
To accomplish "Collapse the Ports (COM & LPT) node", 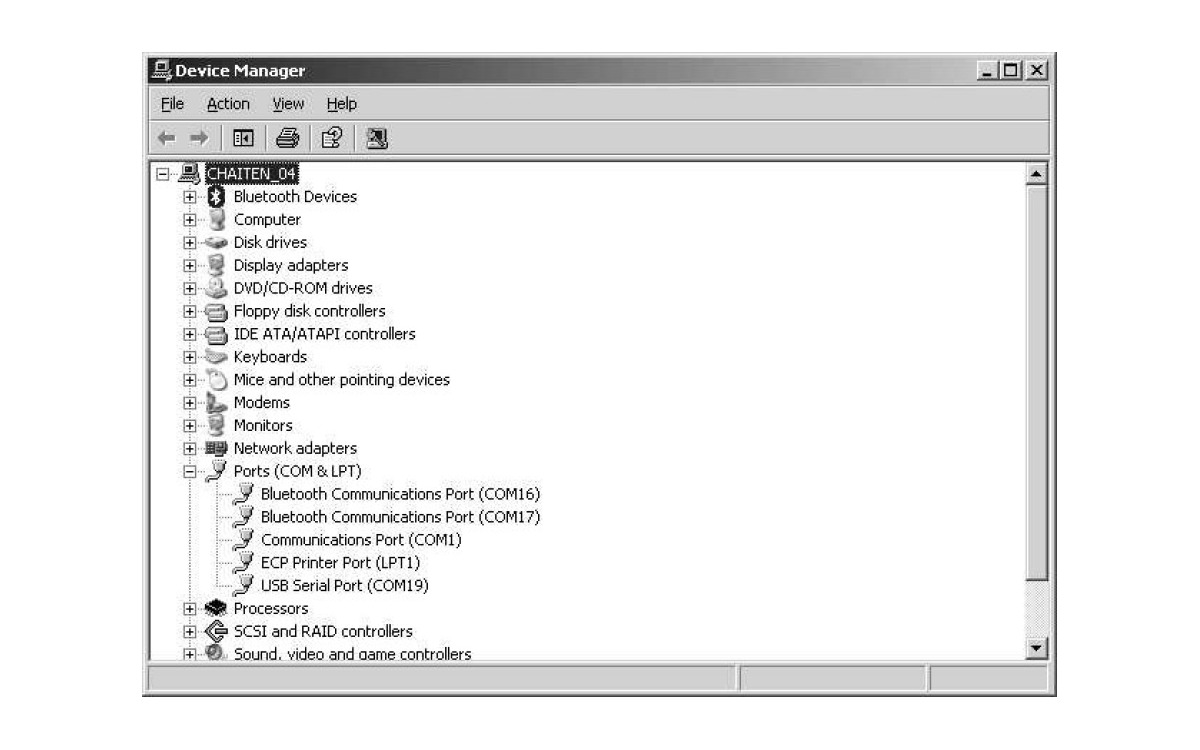I will pos(190,472).
